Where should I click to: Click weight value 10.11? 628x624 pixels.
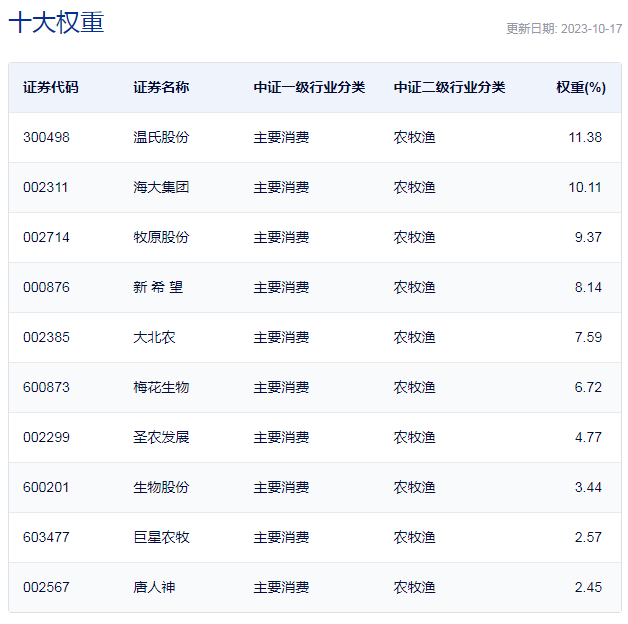585,187
